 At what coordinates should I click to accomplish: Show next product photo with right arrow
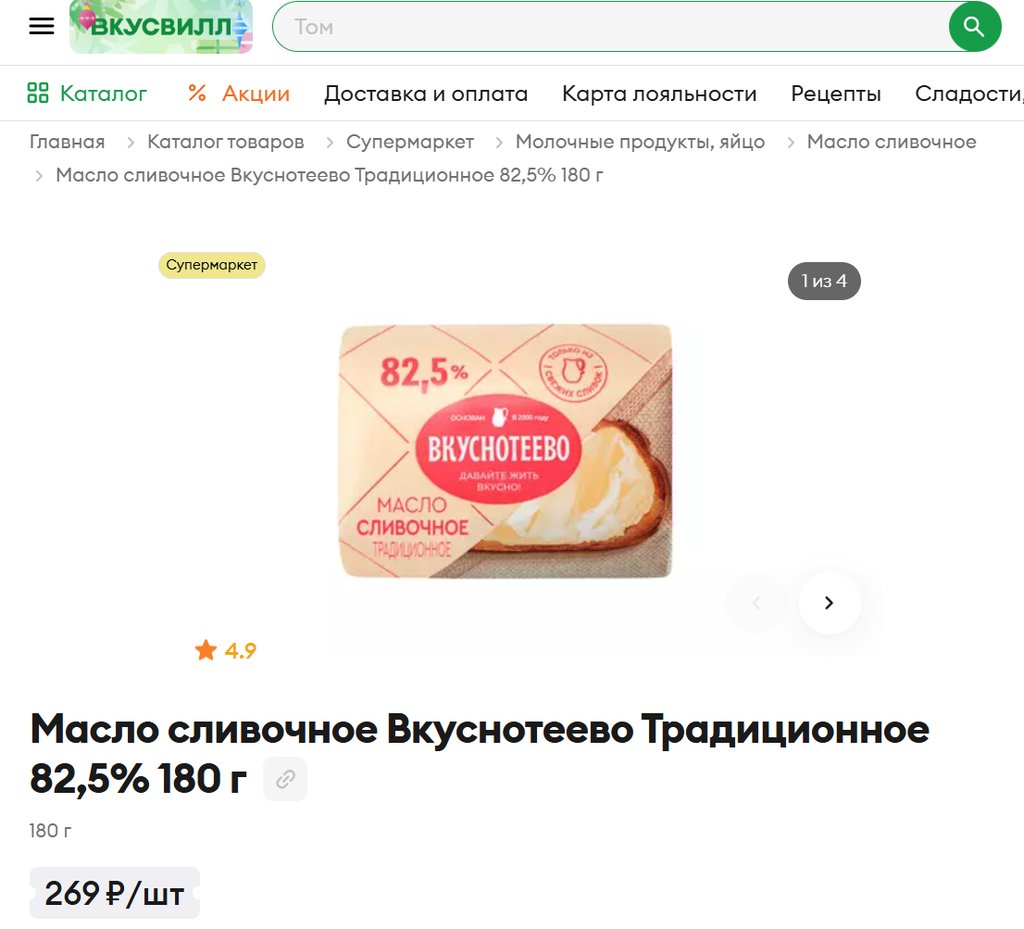click(829, 603)
